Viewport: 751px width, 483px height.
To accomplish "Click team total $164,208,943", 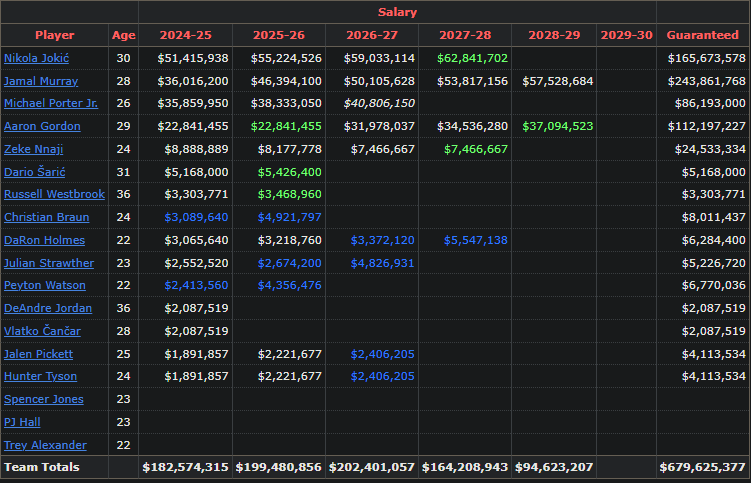I will pyautogui.click(x=465, y=467).
